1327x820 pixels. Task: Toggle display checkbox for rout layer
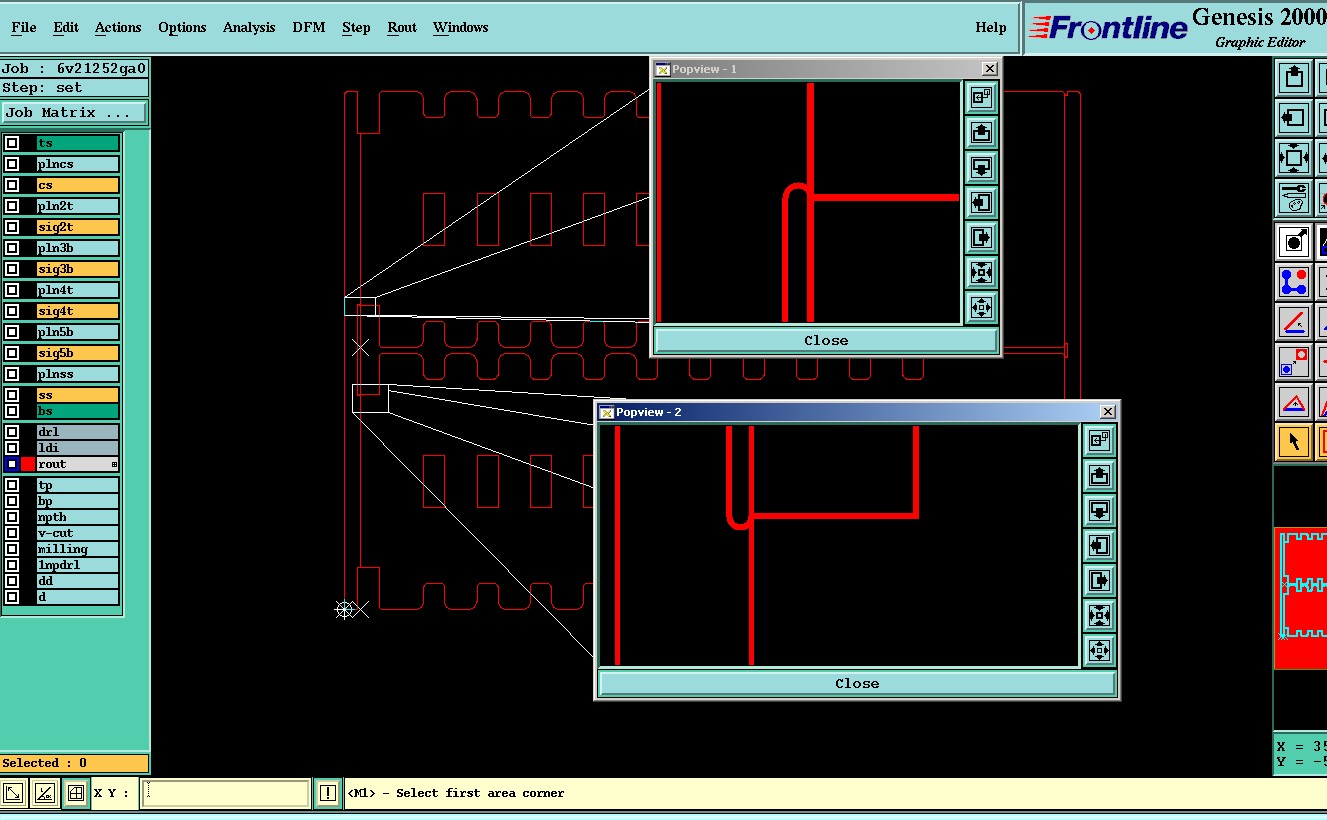click(x=12, y=464)
